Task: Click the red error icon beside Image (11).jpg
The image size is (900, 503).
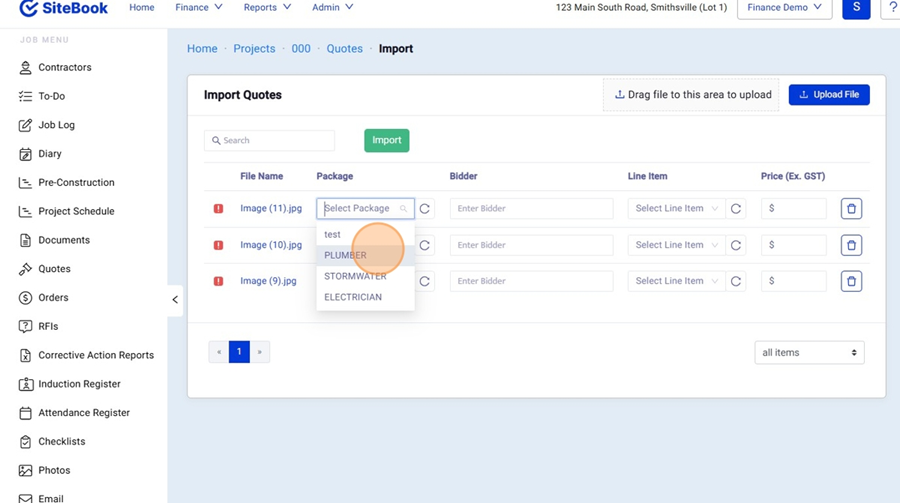Action: 218,209
